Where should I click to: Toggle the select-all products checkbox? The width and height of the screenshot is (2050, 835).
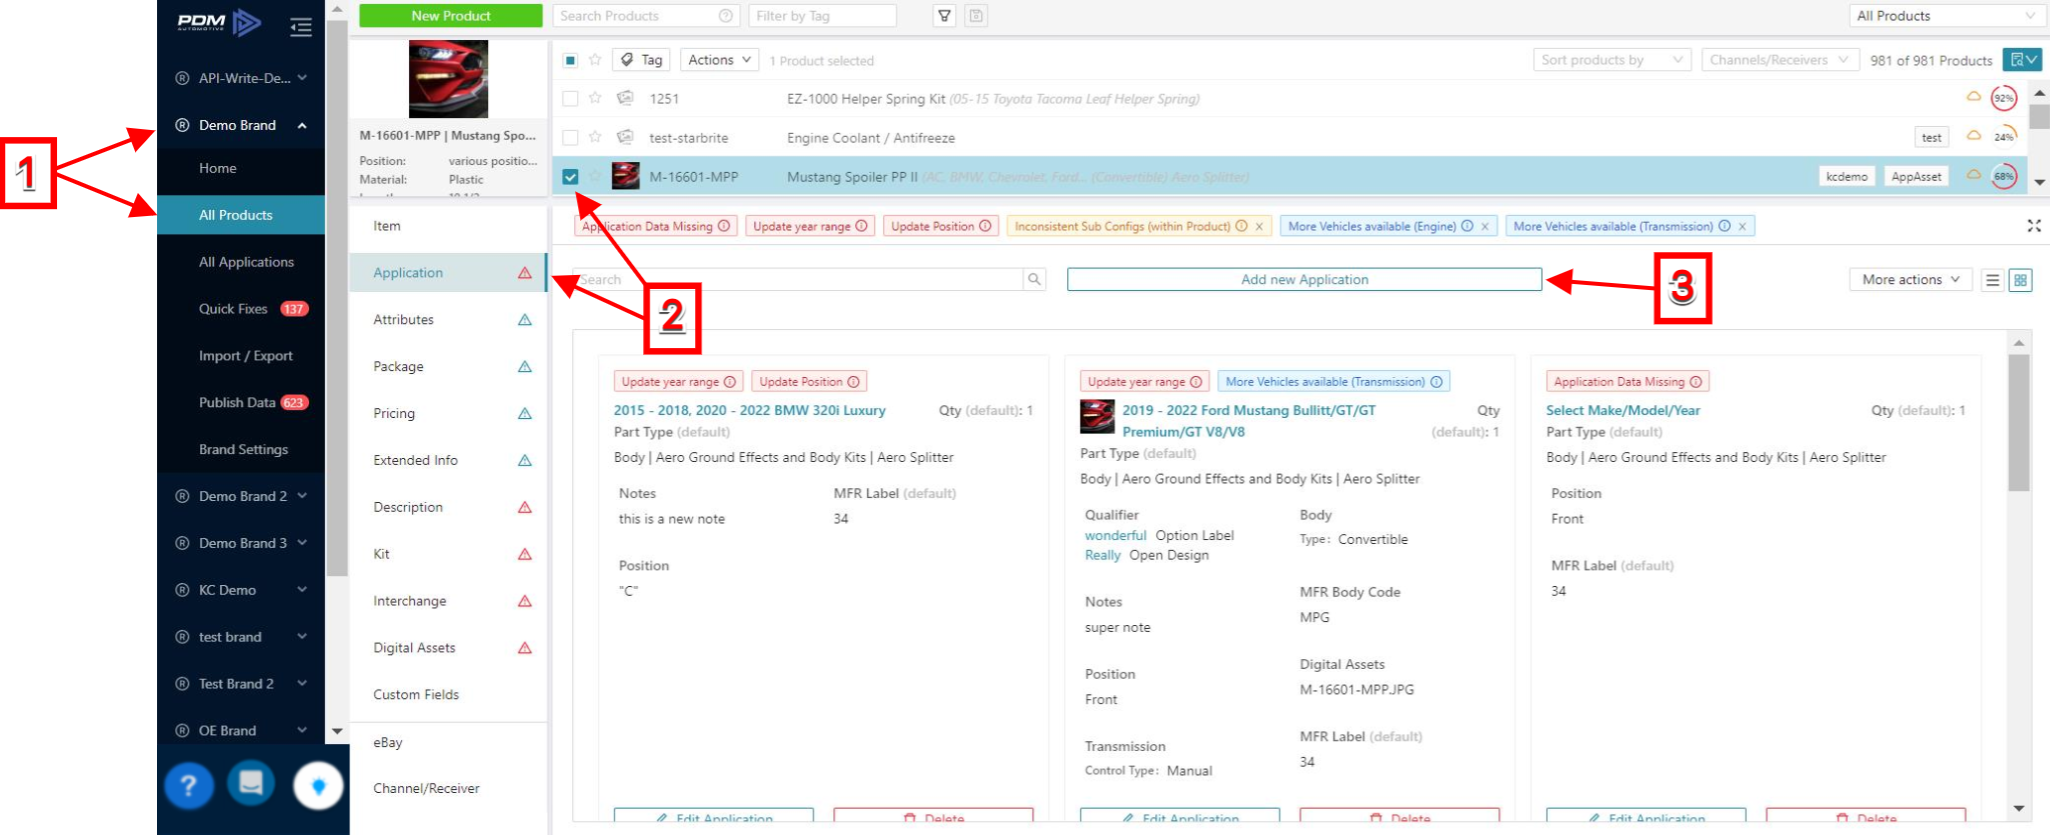coord(570,60)
